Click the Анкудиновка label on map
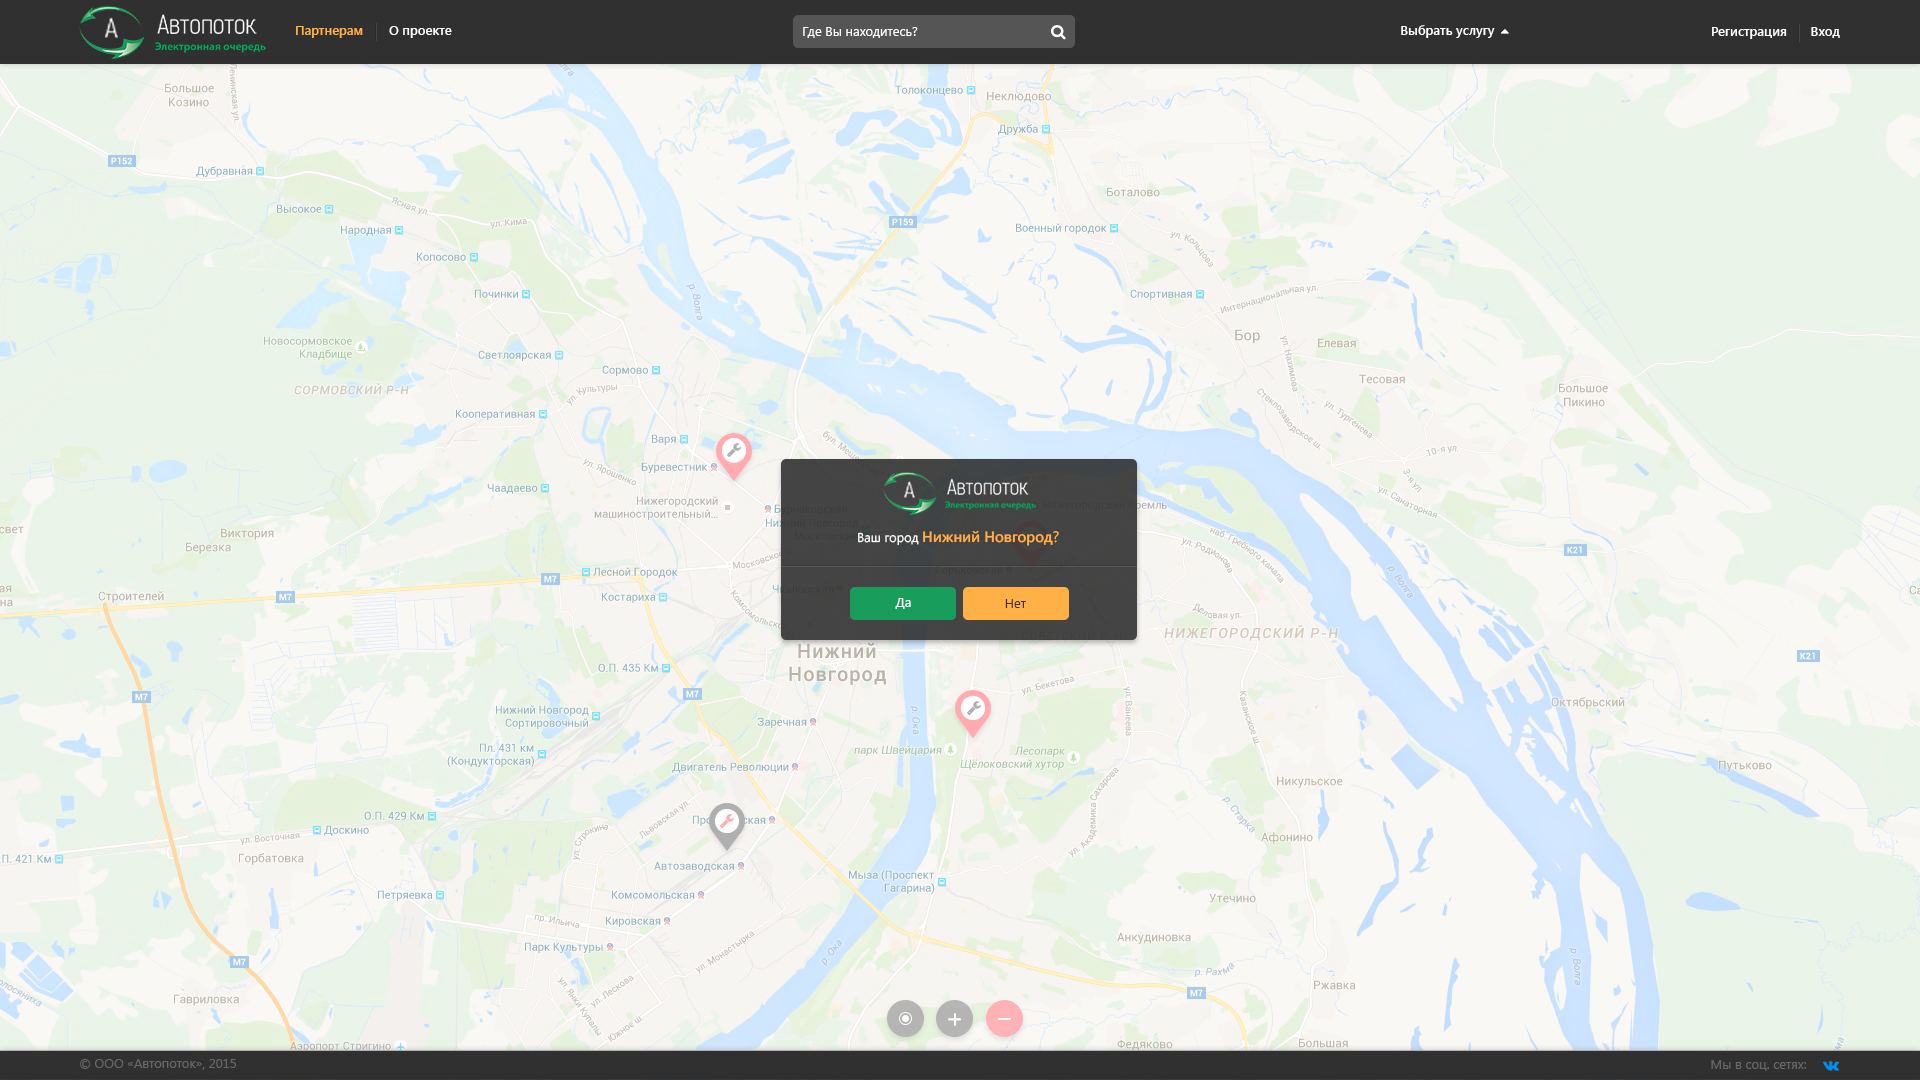This screenshot has width=1920, height=1080. pyautogui.click(x=1154, y=937)
